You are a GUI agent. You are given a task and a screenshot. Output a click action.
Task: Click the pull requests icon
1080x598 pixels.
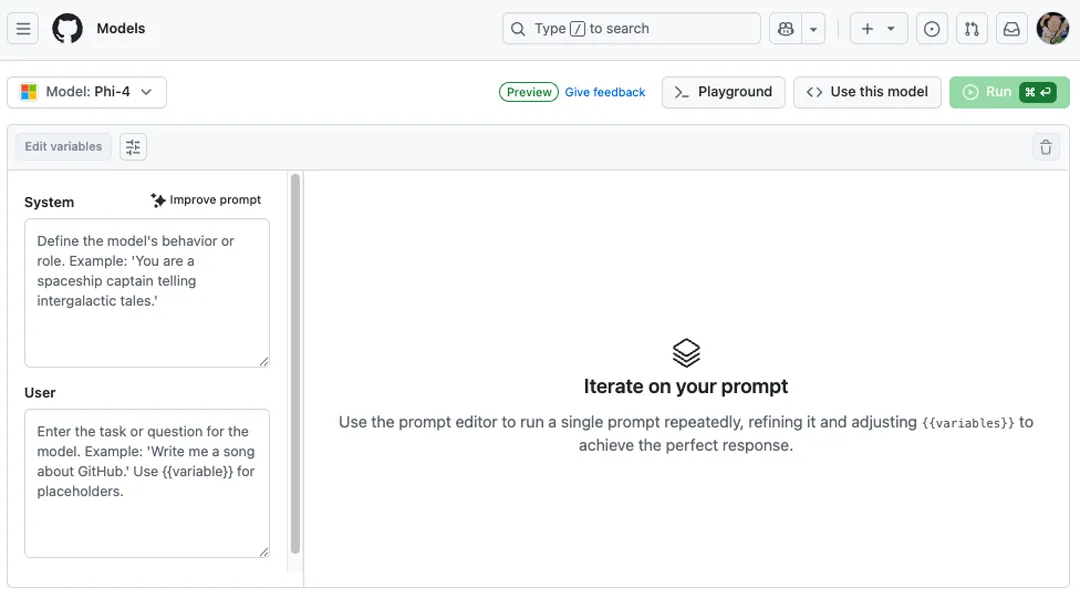[x=971, y=28]
